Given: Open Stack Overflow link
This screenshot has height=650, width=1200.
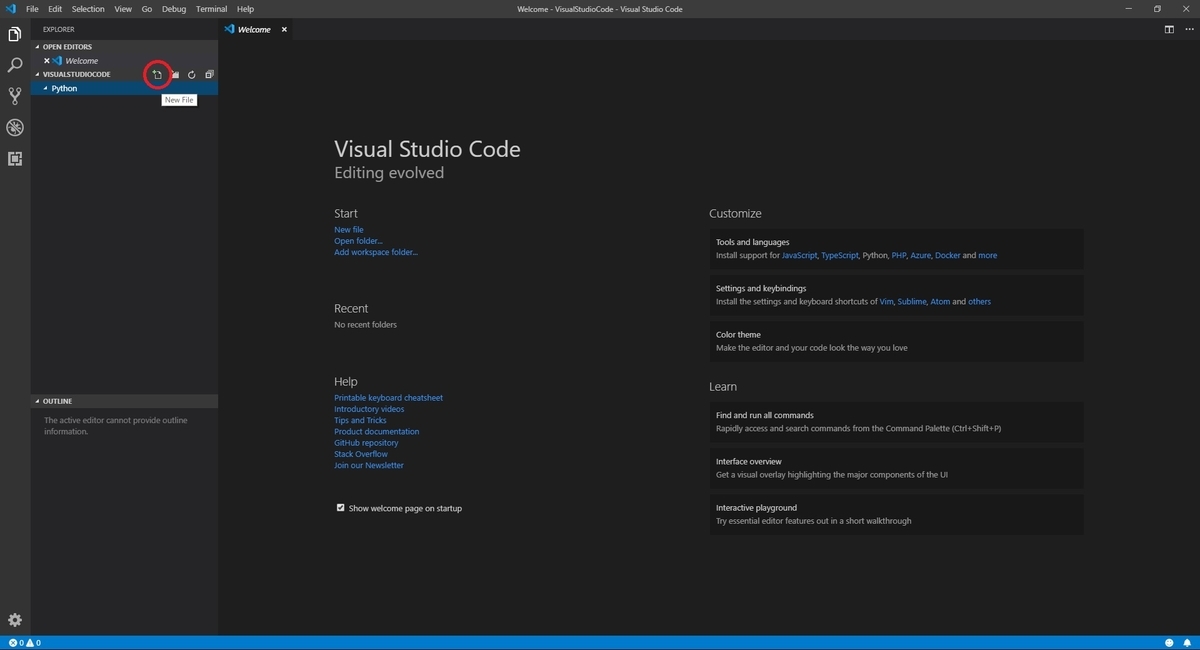Looking at the screenshot, I should tap(361, 454).
